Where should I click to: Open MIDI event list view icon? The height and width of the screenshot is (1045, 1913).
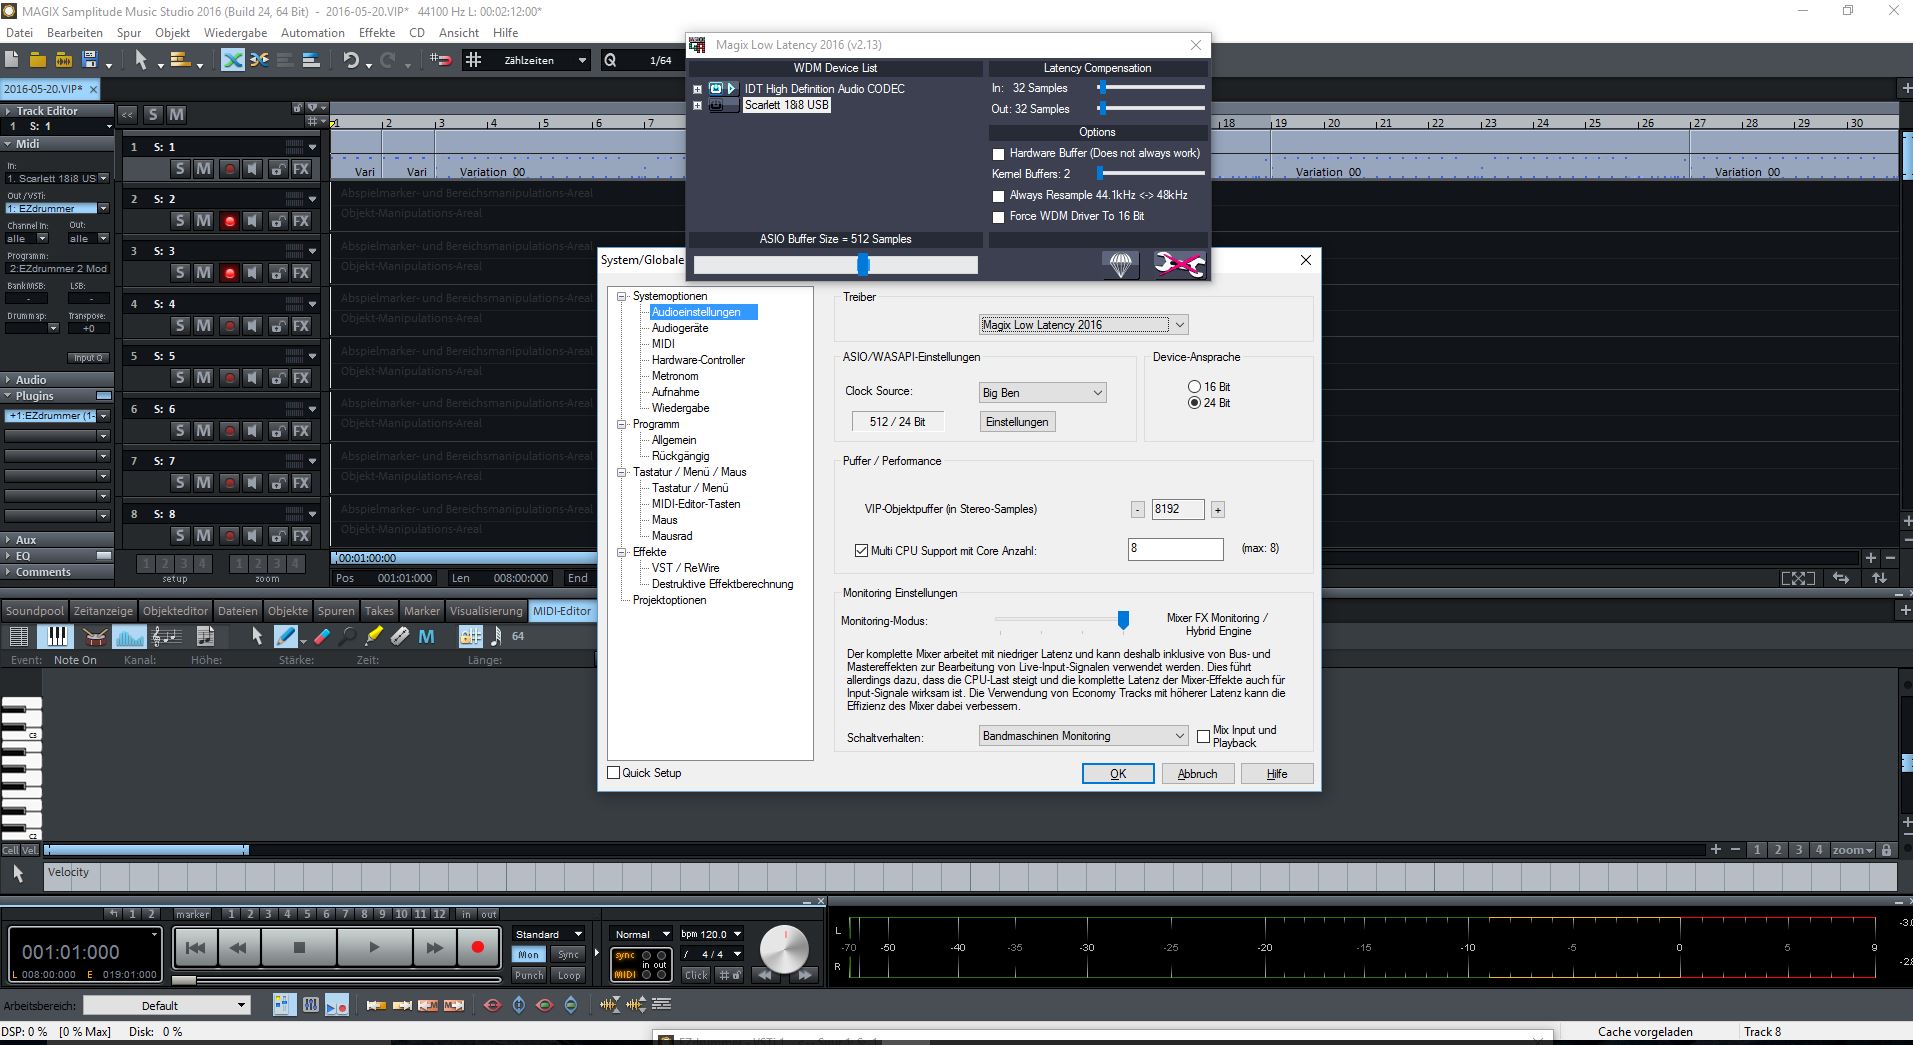point(18,636)
